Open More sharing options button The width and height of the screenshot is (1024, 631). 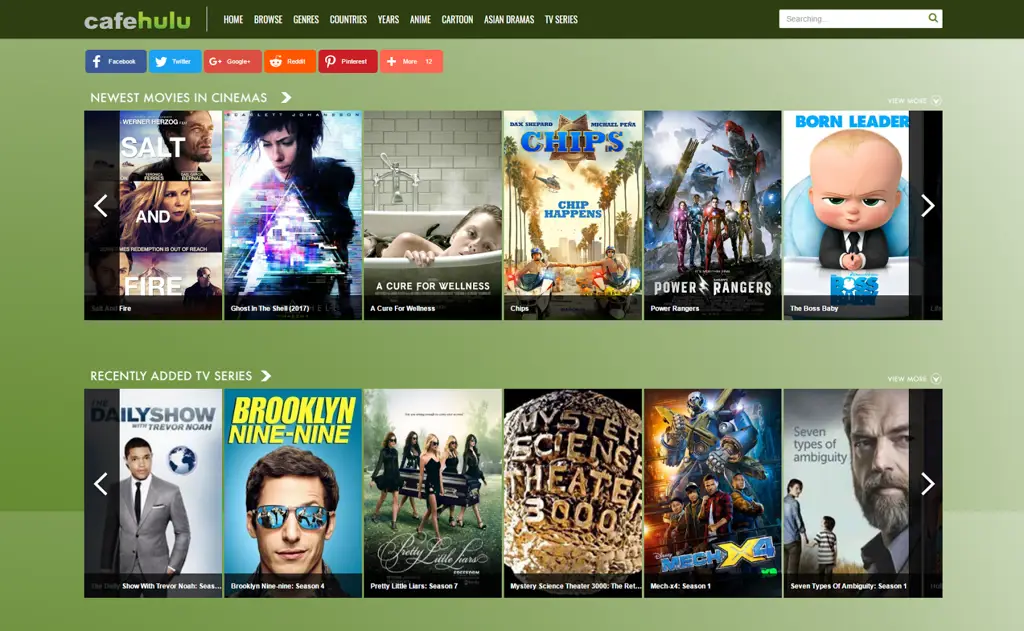click(411, 61)
